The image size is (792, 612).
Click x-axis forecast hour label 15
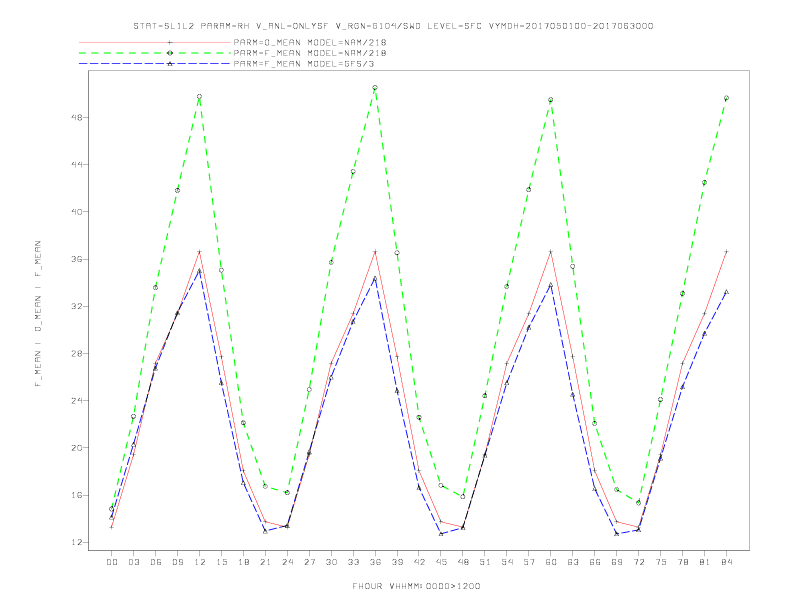coord(222,562)
